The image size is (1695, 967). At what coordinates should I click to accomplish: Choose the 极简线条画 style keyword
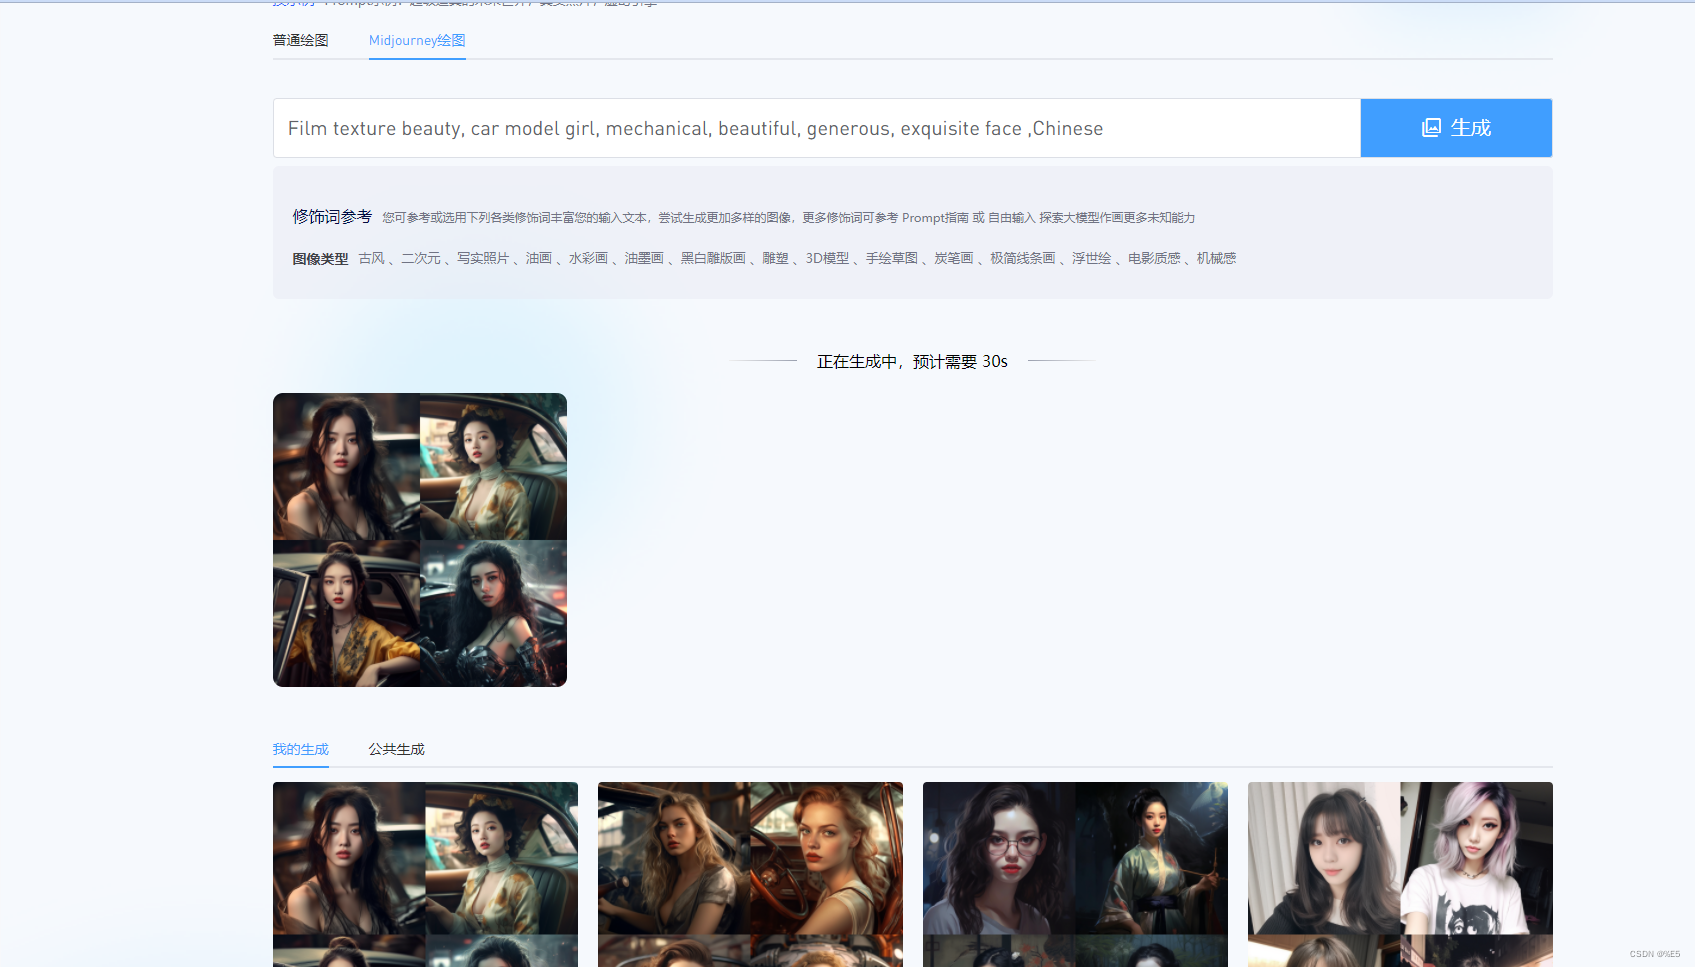coord(1022,258)
